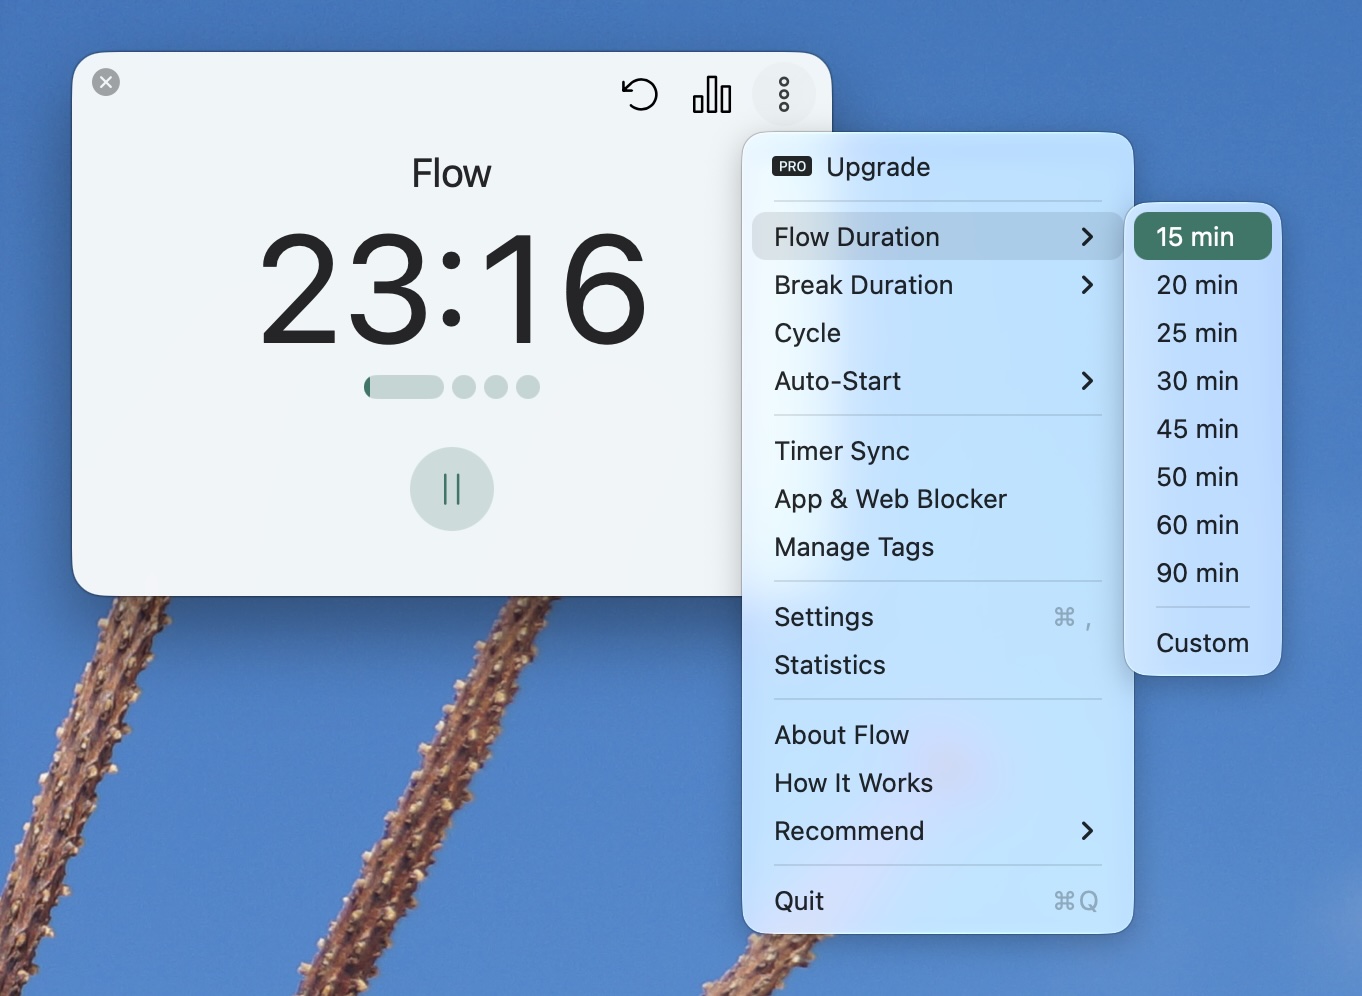Open About Flow
Viewport: 1362px width, 996px height.
[x=938, y=735]
